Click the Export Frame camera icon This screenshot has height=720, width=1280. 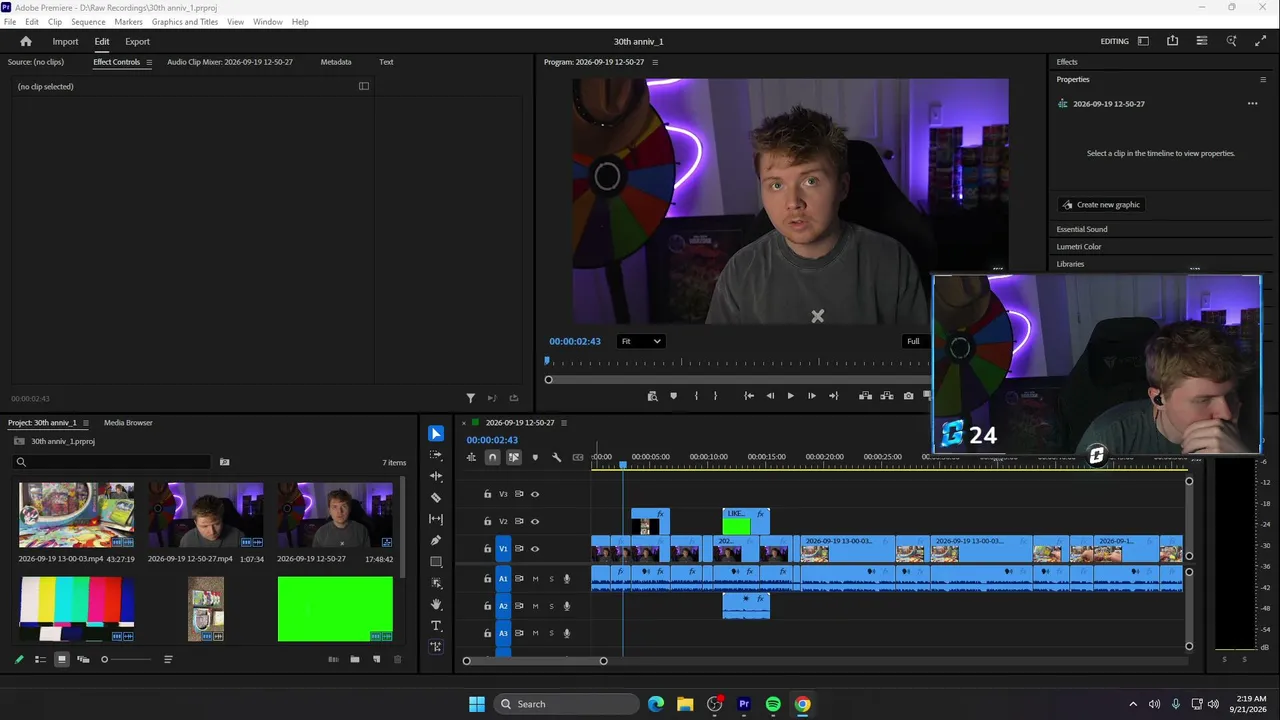[x=908, y=396]
